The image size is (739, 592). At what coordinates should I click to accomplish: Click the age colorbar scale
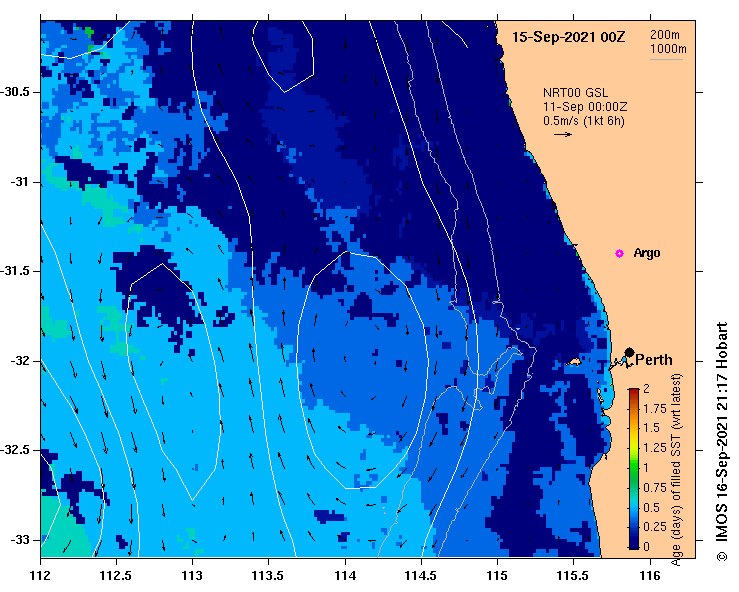(633, 469)
